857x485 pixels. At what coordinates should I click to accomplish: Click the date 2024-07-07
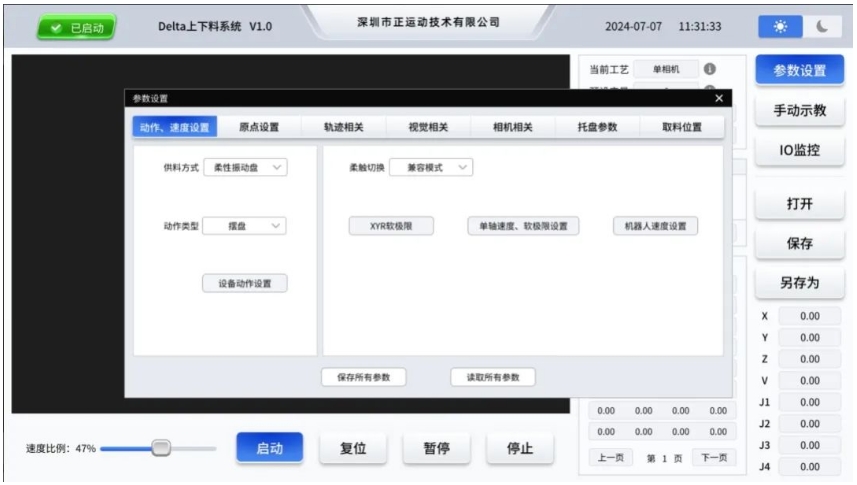coord(633,26)
